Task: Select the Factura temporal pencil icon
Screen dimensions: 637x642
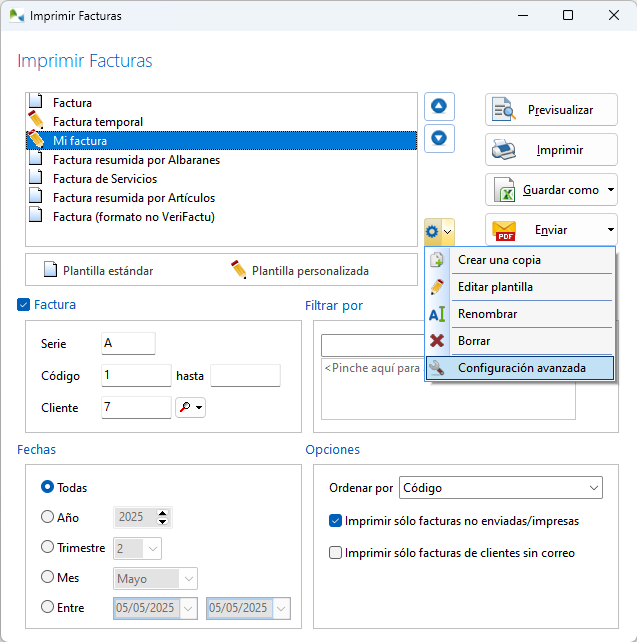Action: [x=36, y=121]
